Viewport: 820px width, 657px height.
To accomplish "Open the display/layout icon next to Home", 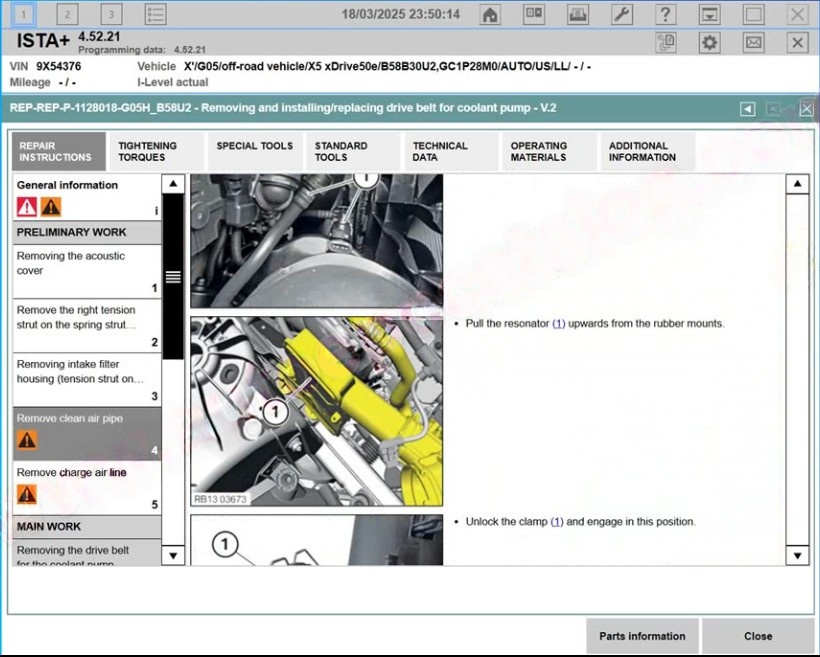I will [x=533, y=14].
